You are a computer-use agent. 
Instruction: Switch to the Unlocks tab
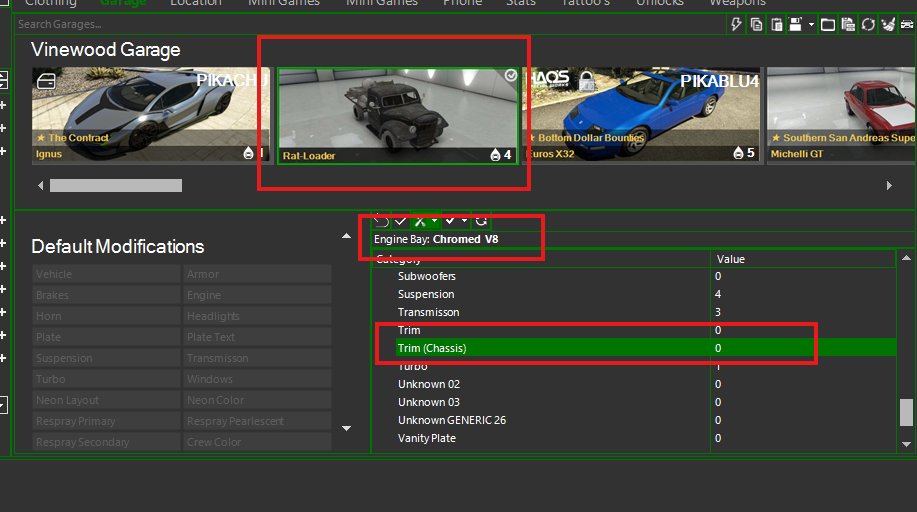pyautogui.click(x=660, y=3)
